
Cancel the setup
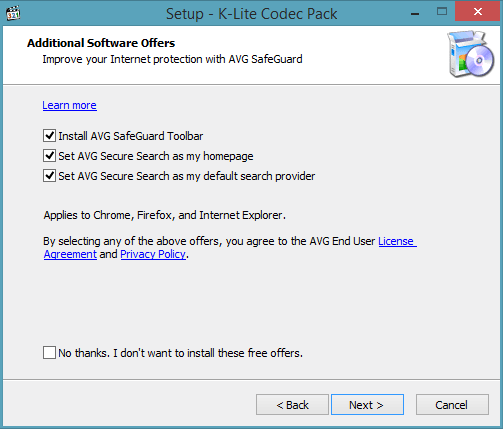(452, 405)
